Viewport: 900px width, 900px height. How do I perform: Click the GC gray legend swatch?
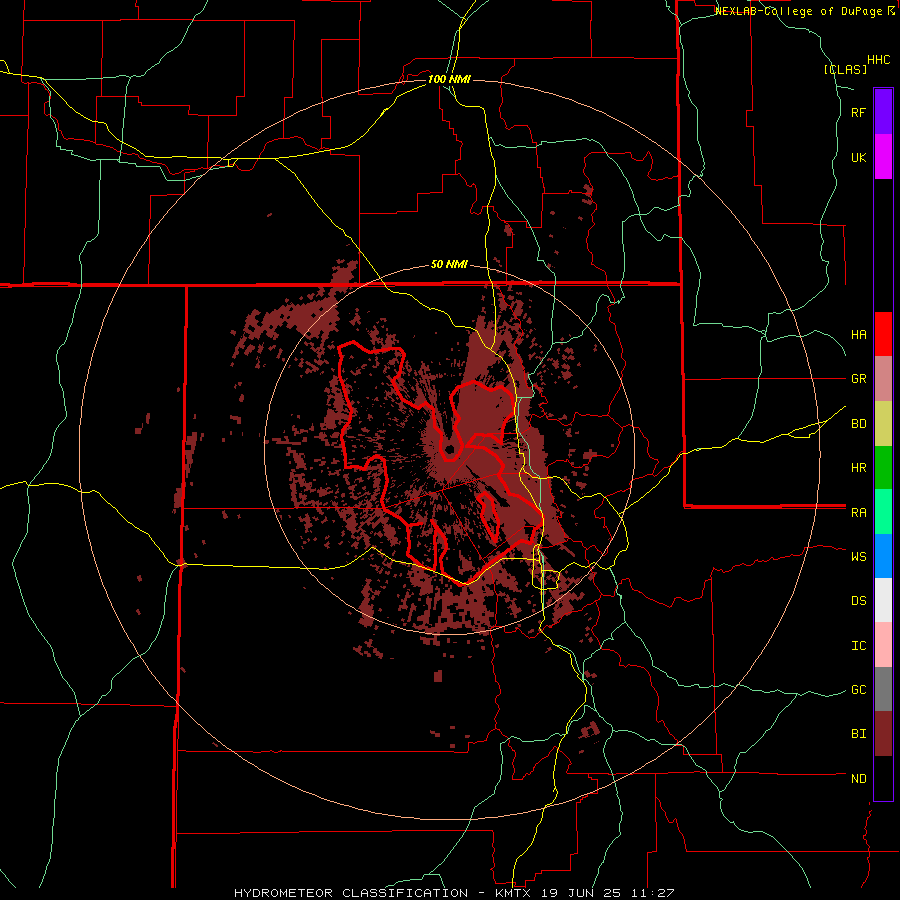[883, 689]
